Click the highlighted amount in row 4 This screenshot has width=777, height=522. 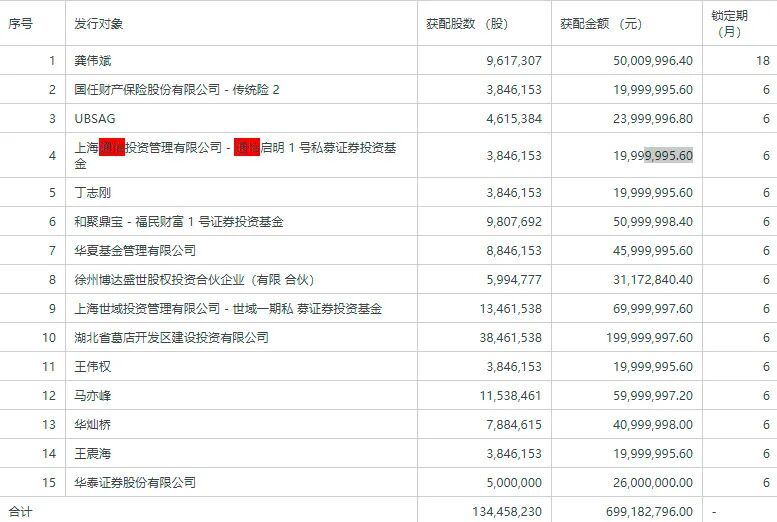[x=653, y=156]
